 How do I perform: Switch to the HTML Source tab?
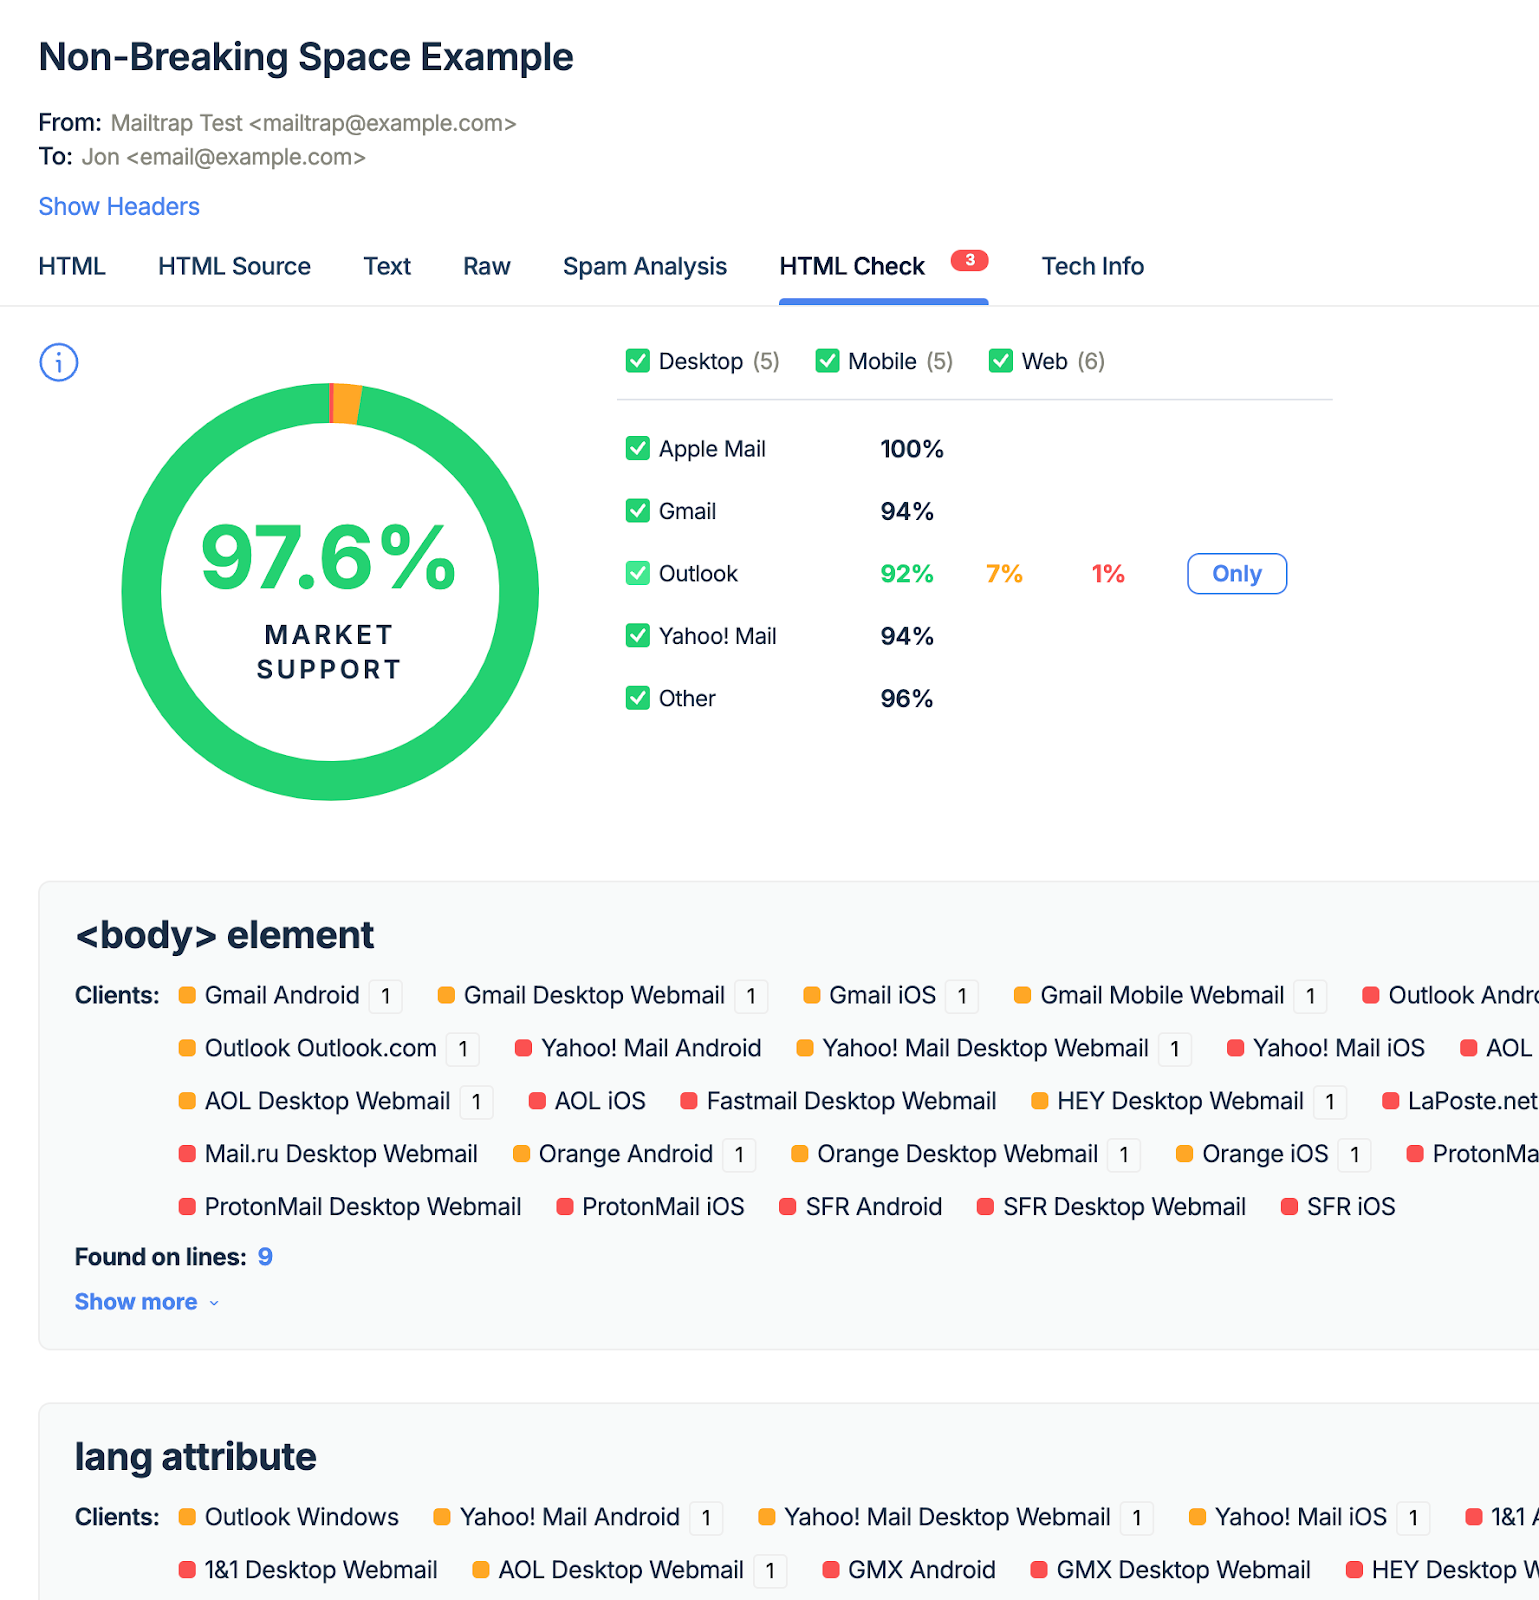click(234, 266)
